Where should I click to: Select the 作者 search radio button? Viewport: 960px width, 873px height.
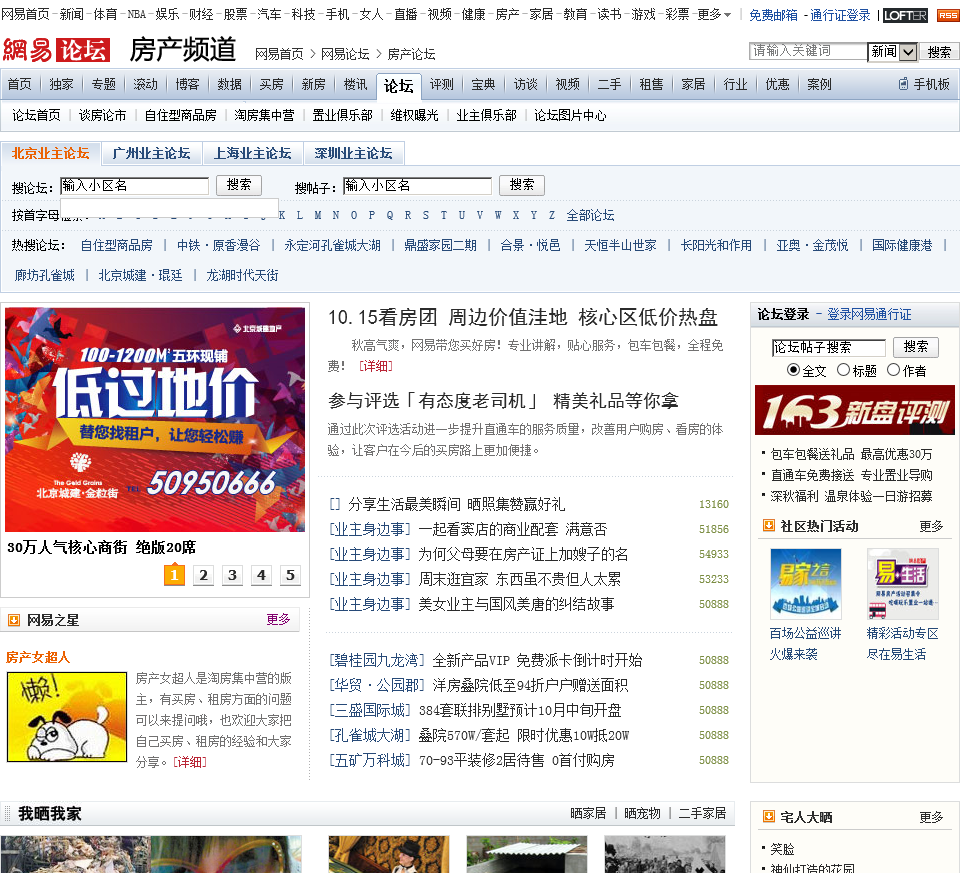[x=893, y=370]
